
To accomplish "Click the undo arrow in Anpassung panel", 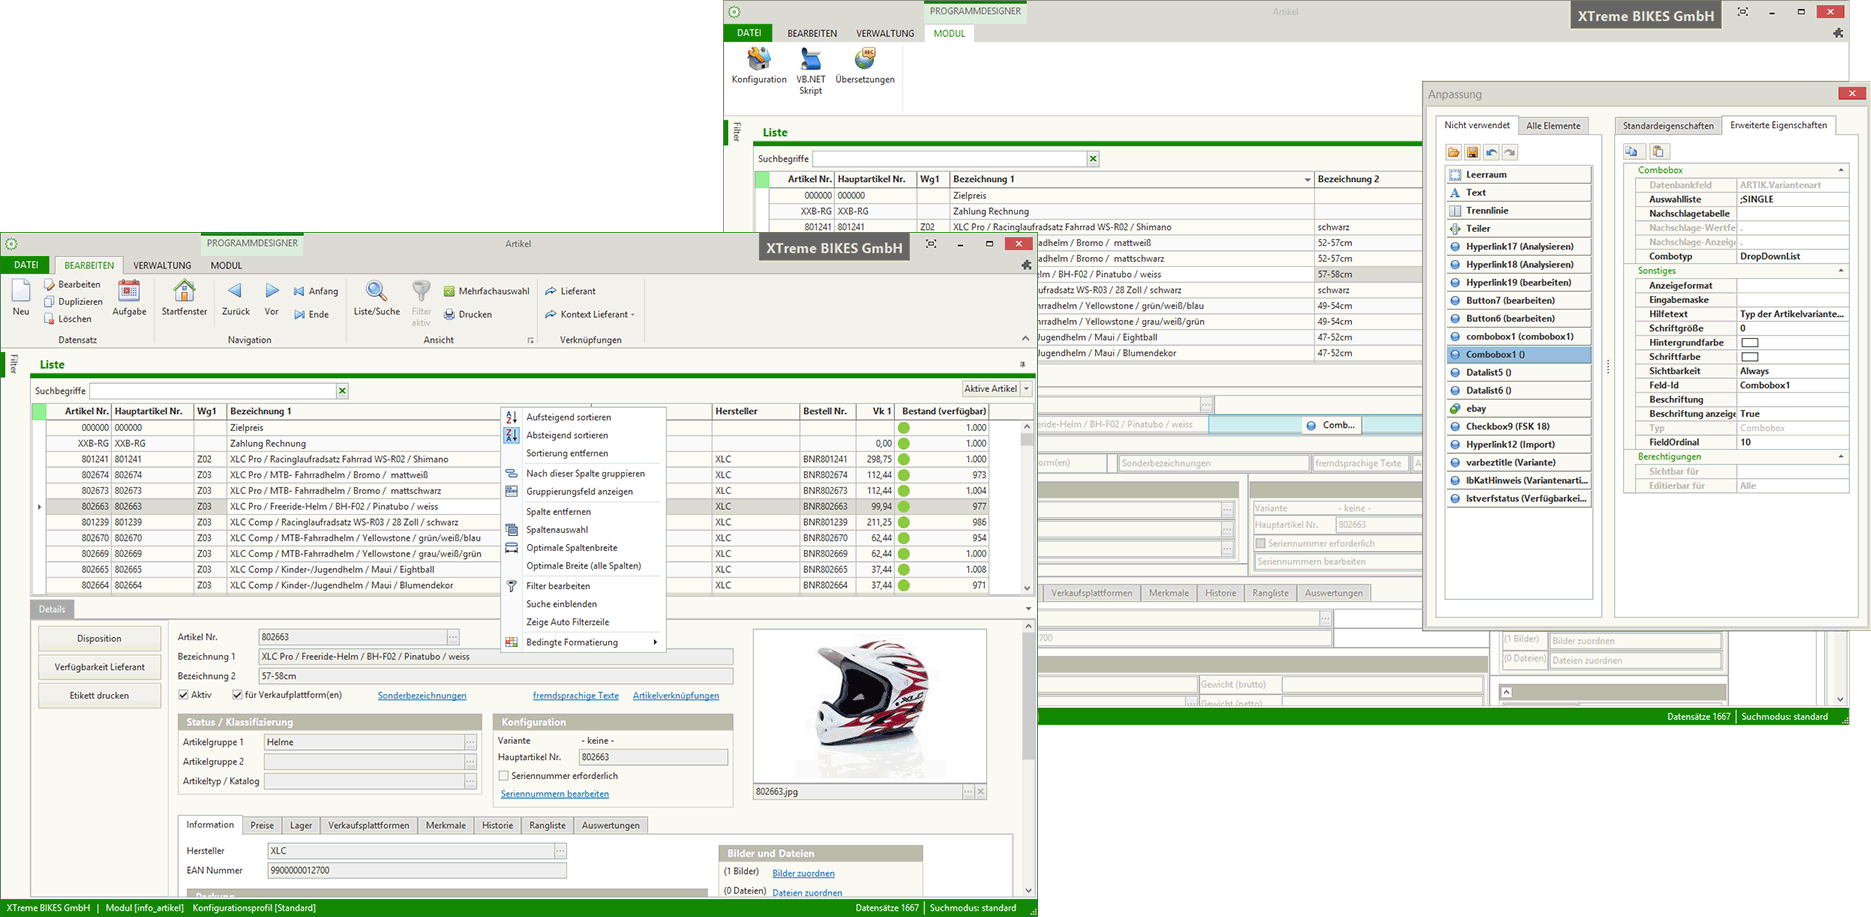I will point(1491,152).
